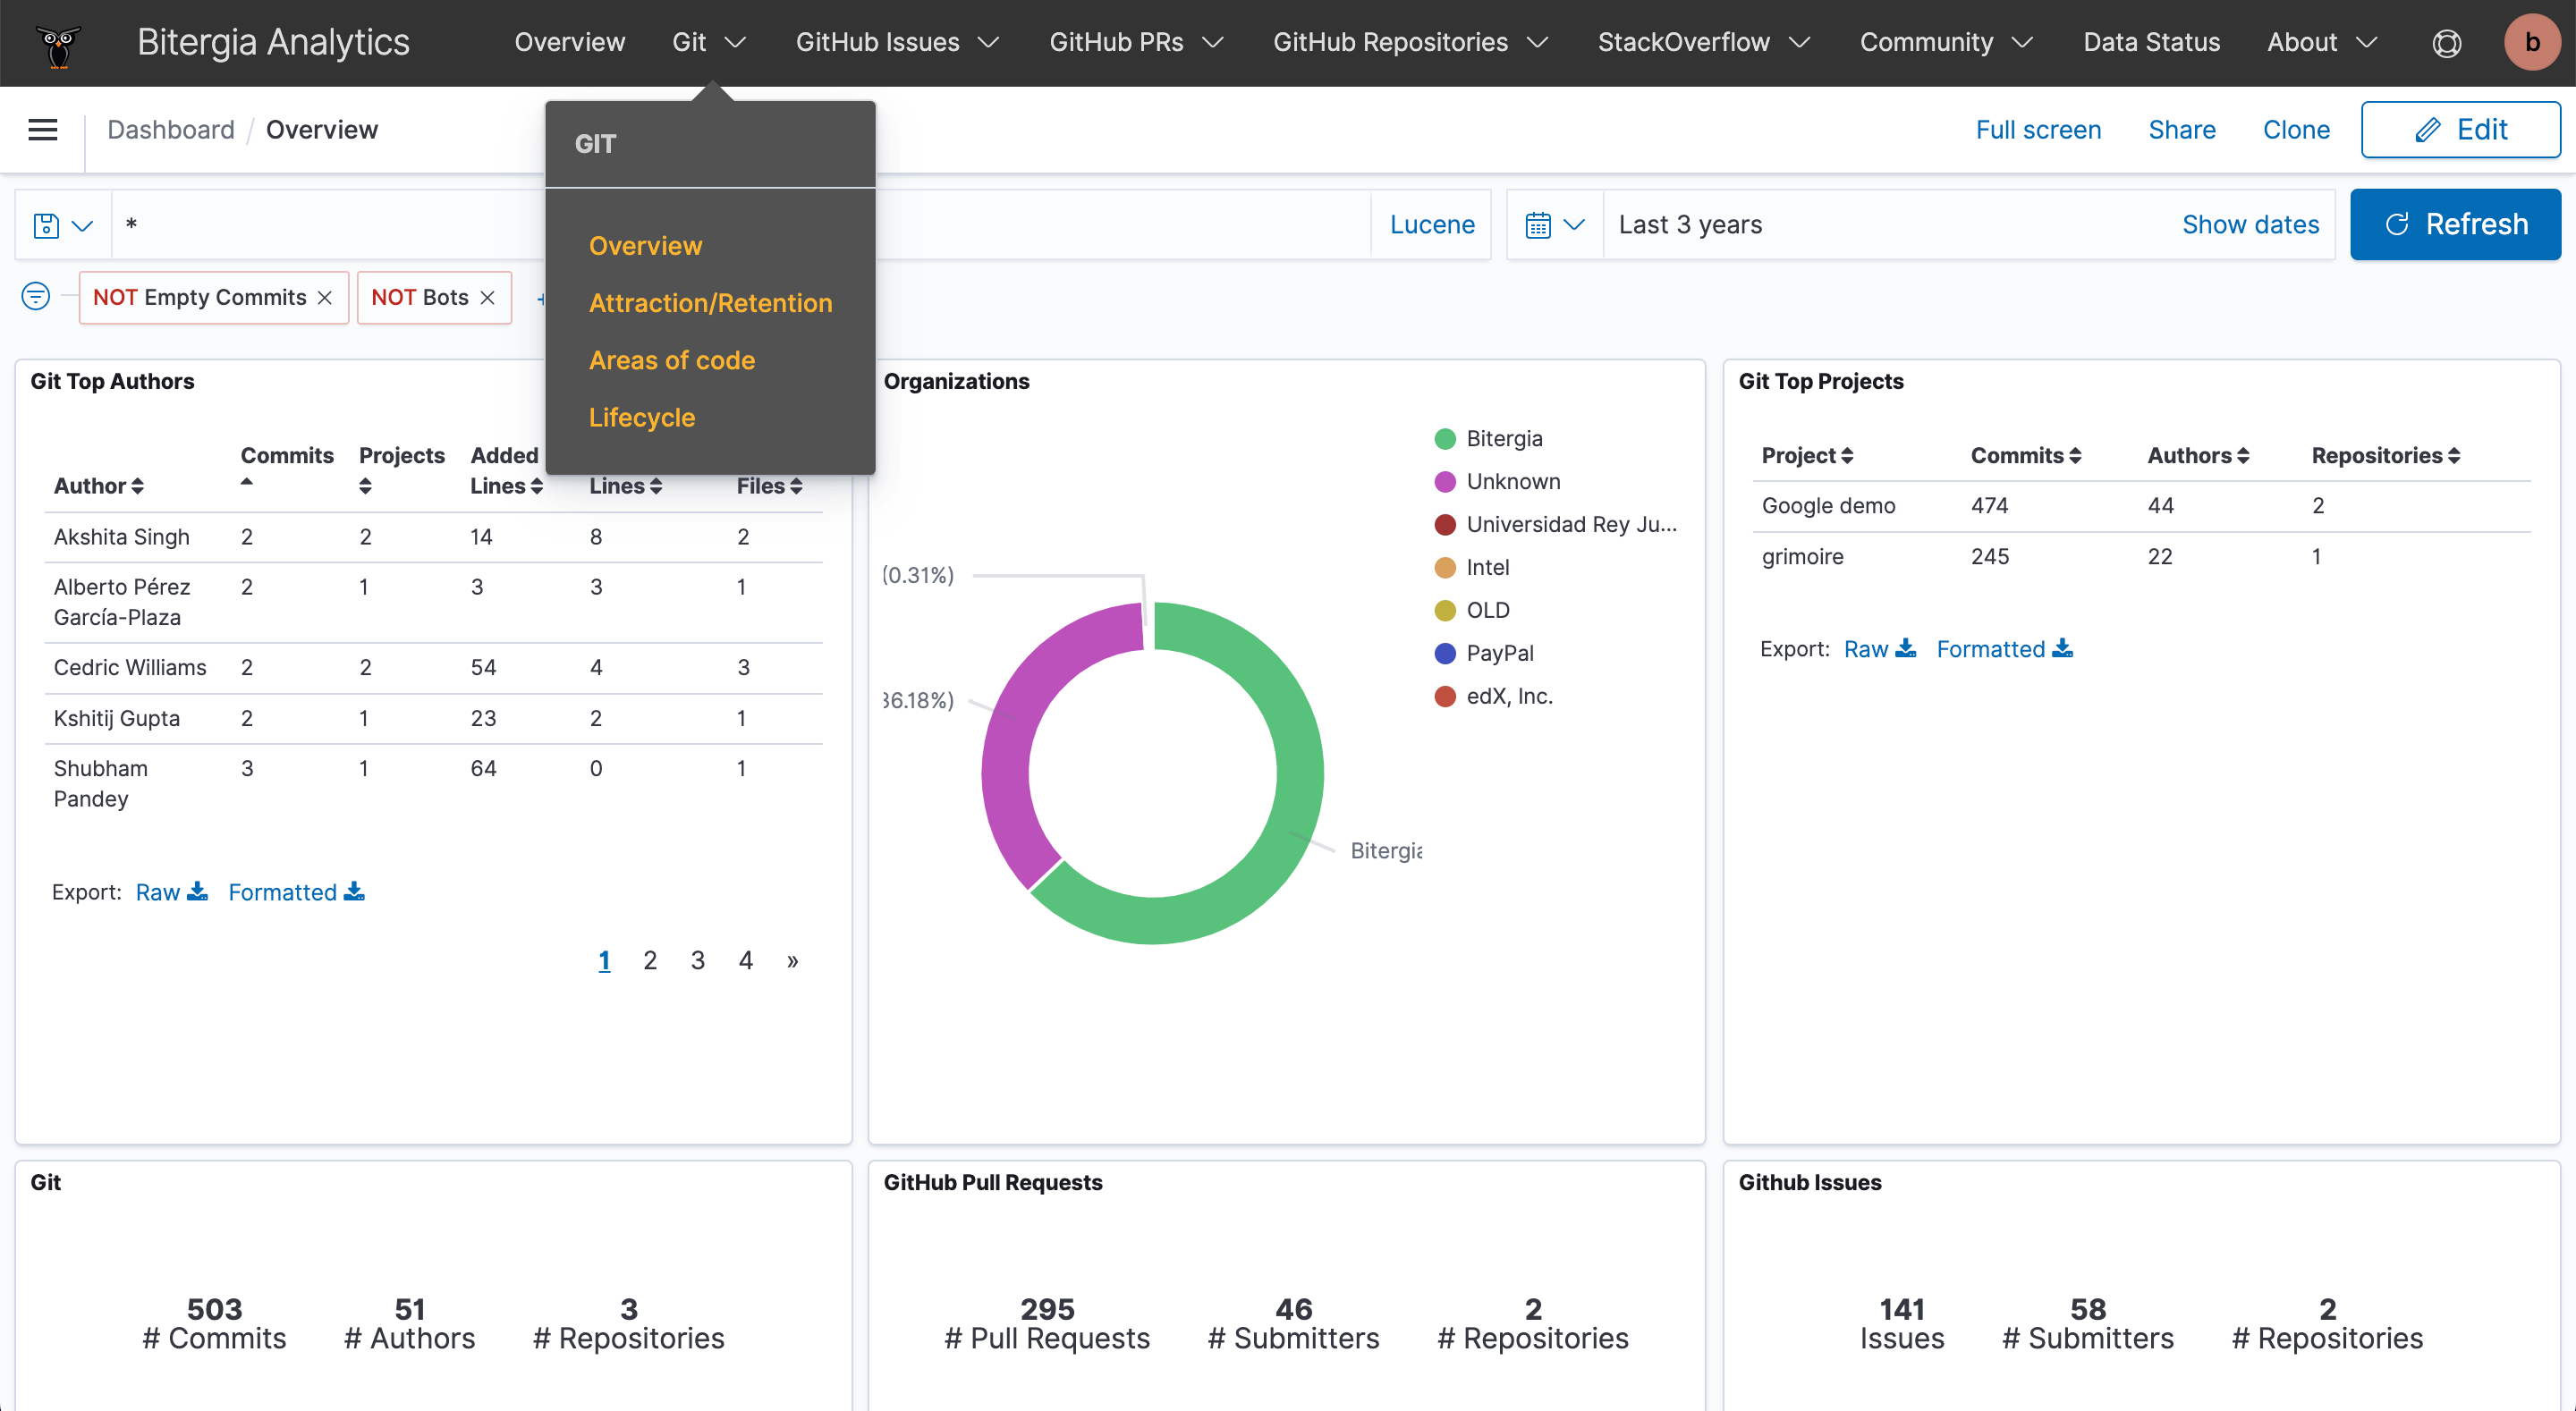Toggle the Intel legend entry
This screenshot has width=2576, height=1411.
(1471, 568)
